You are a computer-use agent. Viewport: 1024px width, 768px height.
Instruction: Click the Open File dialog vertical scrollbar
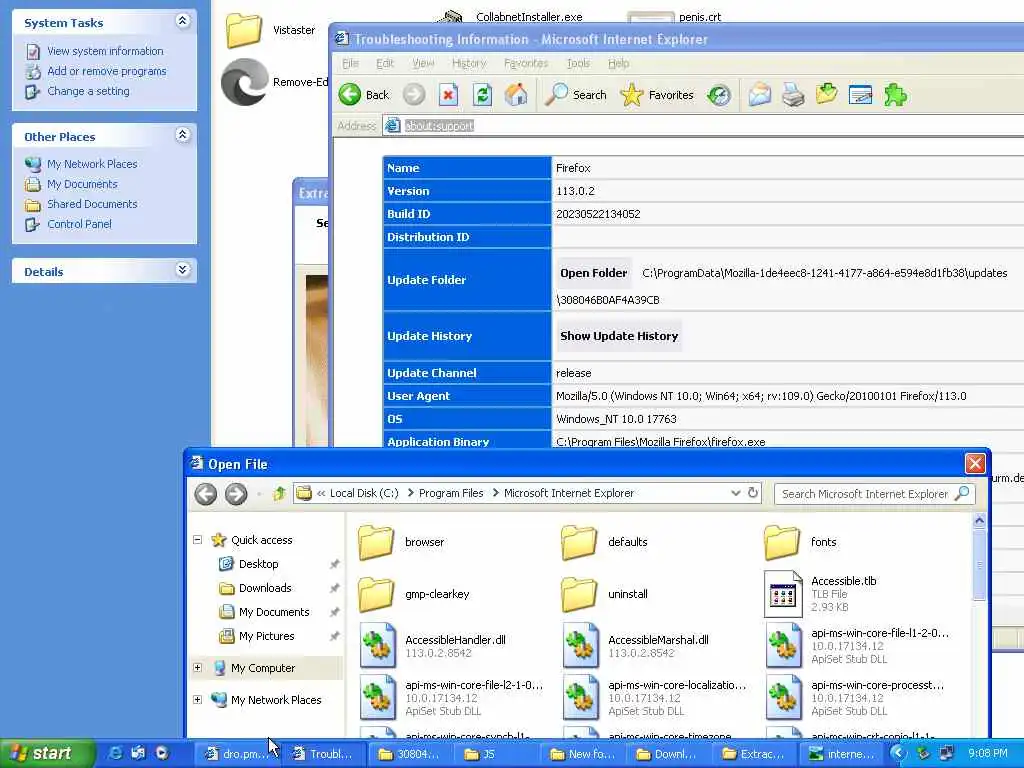(x=979, y=564)
